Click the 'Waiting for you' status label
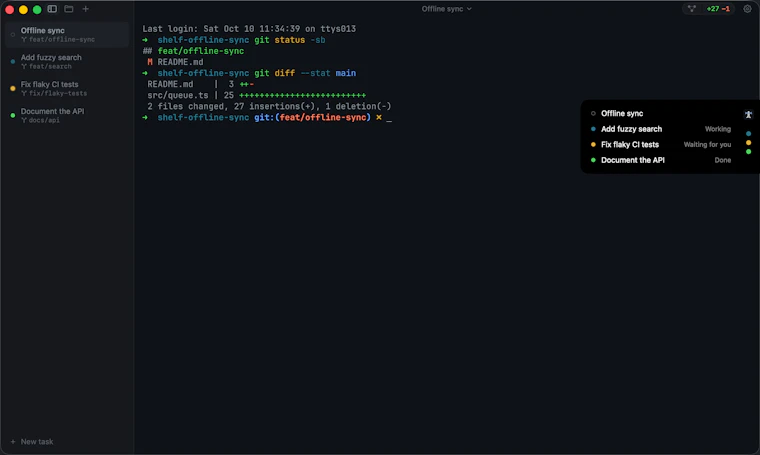The image size is (760, 455). click(x=707, y=144)
